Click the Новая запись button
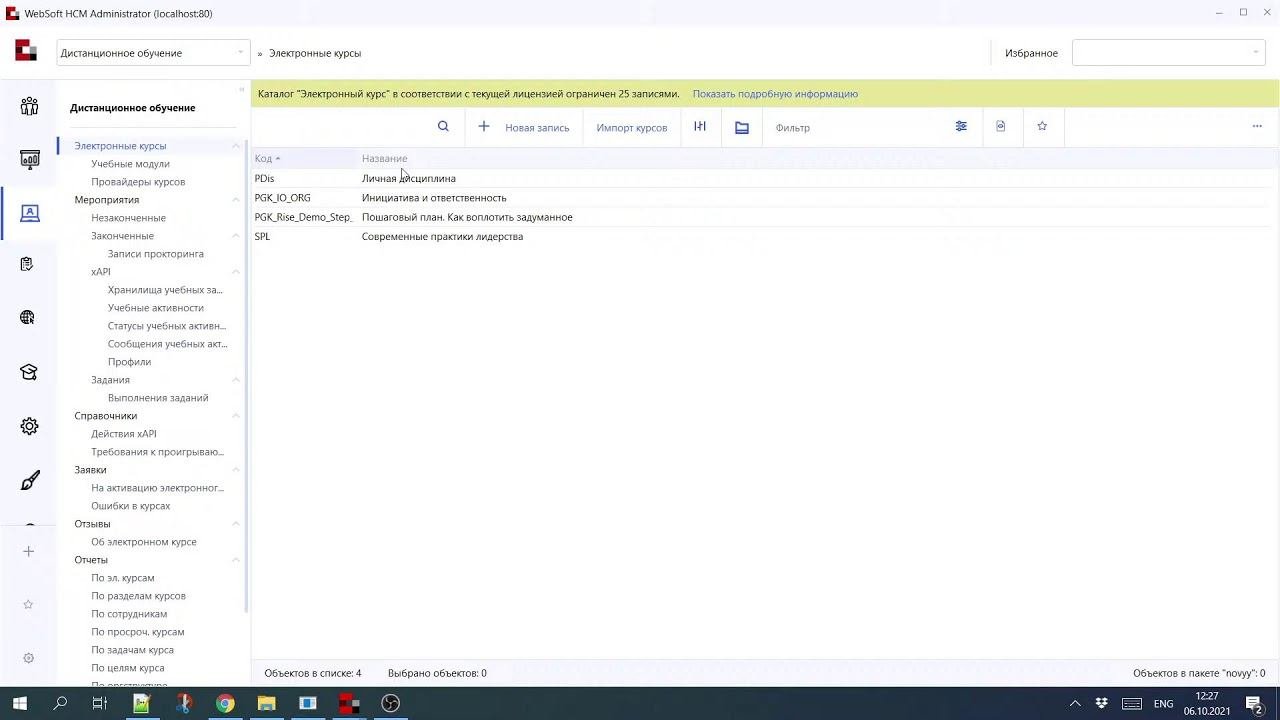 point(523,127)
